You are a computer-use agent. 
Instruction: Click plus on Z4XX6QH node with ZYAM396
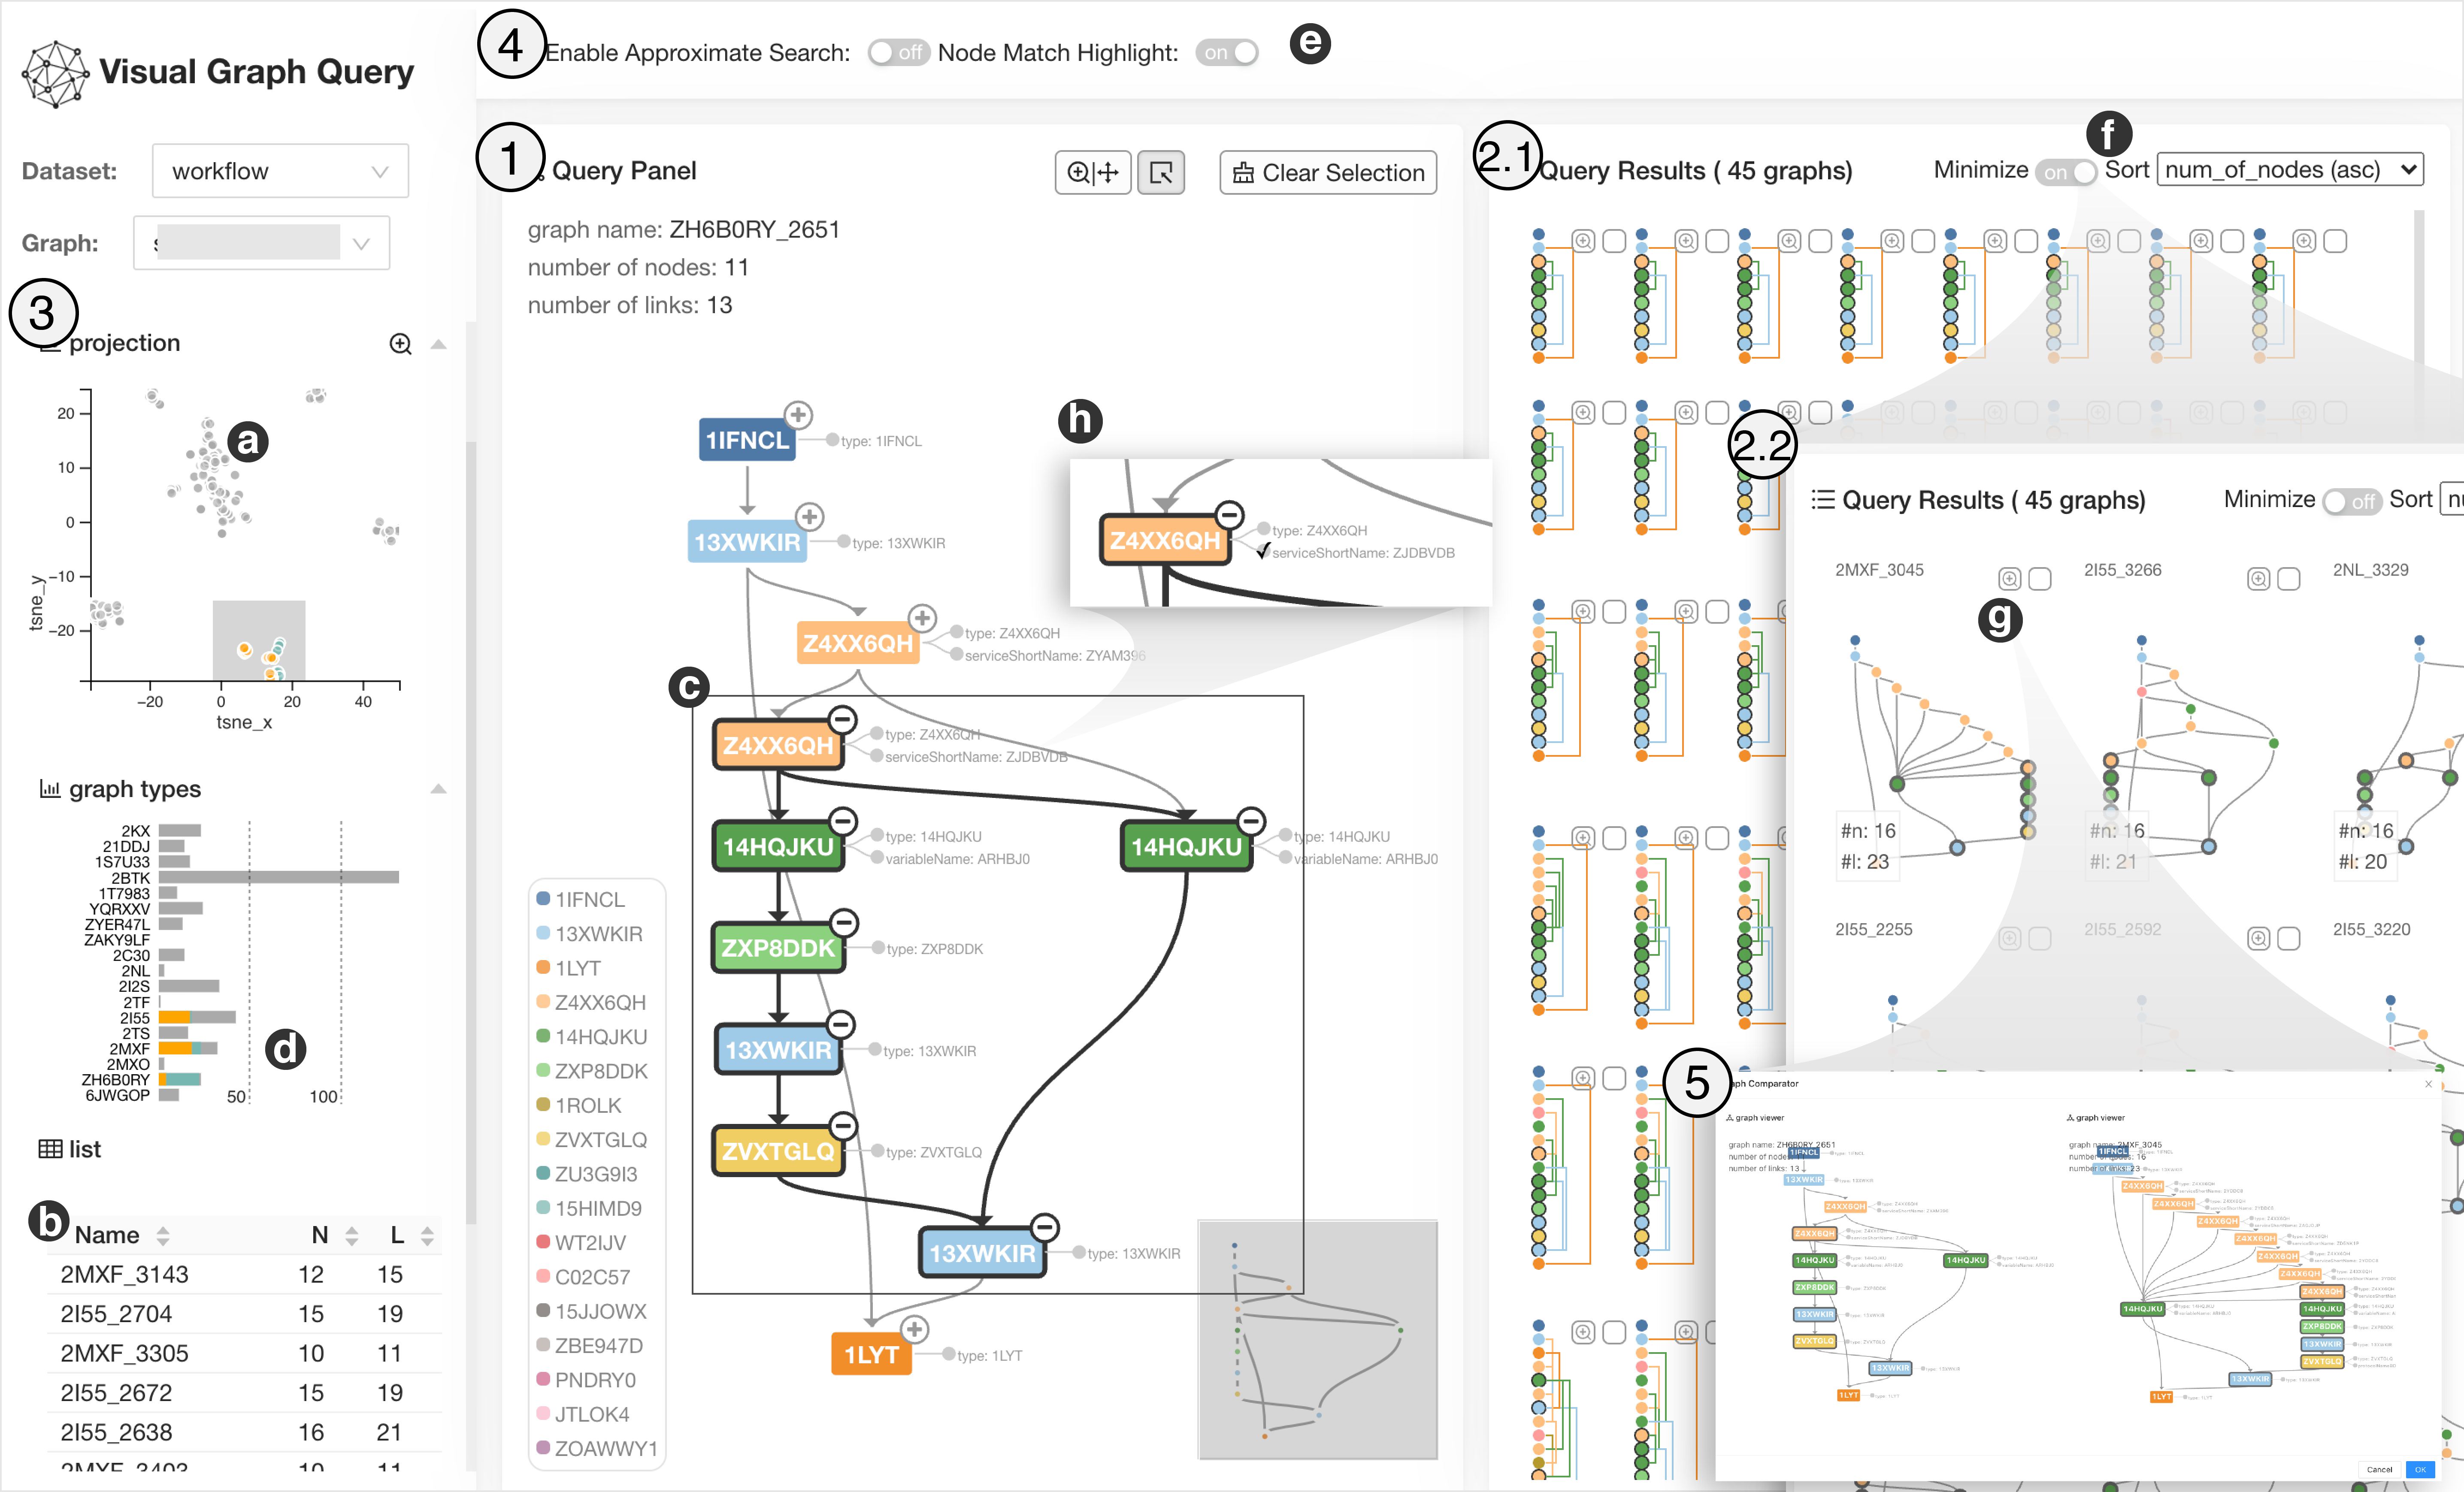[922, 618]
